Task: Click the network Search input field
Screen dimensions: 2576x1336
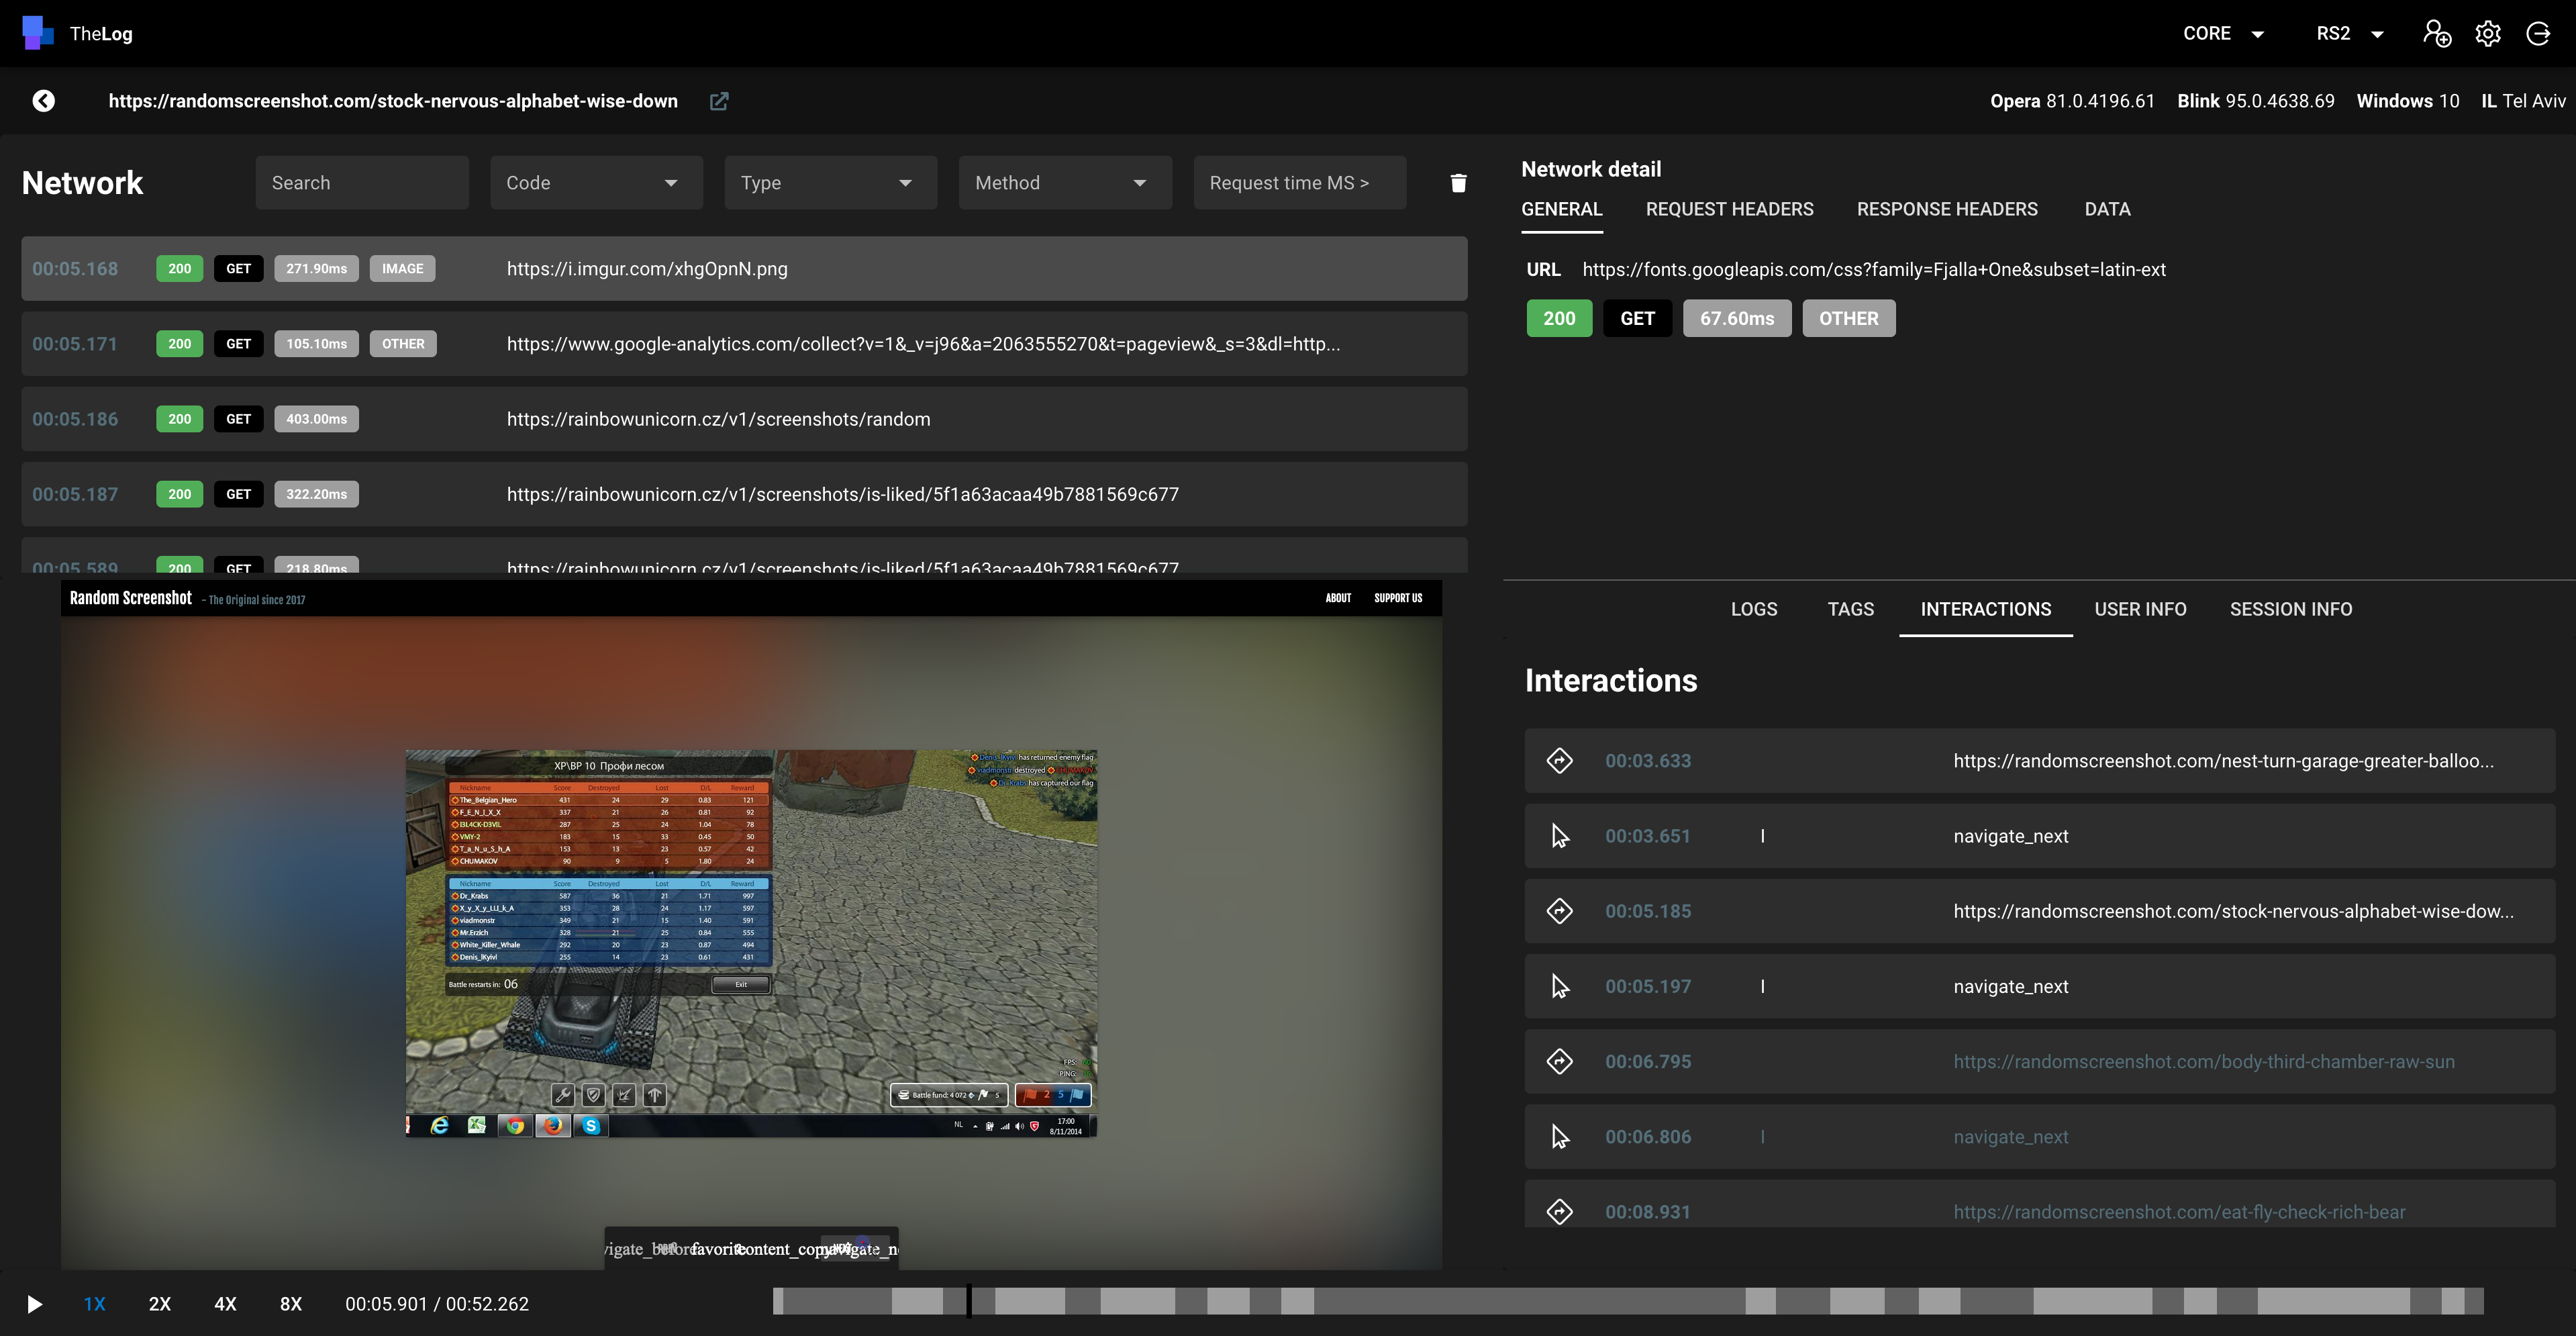Action: [361, 183]
